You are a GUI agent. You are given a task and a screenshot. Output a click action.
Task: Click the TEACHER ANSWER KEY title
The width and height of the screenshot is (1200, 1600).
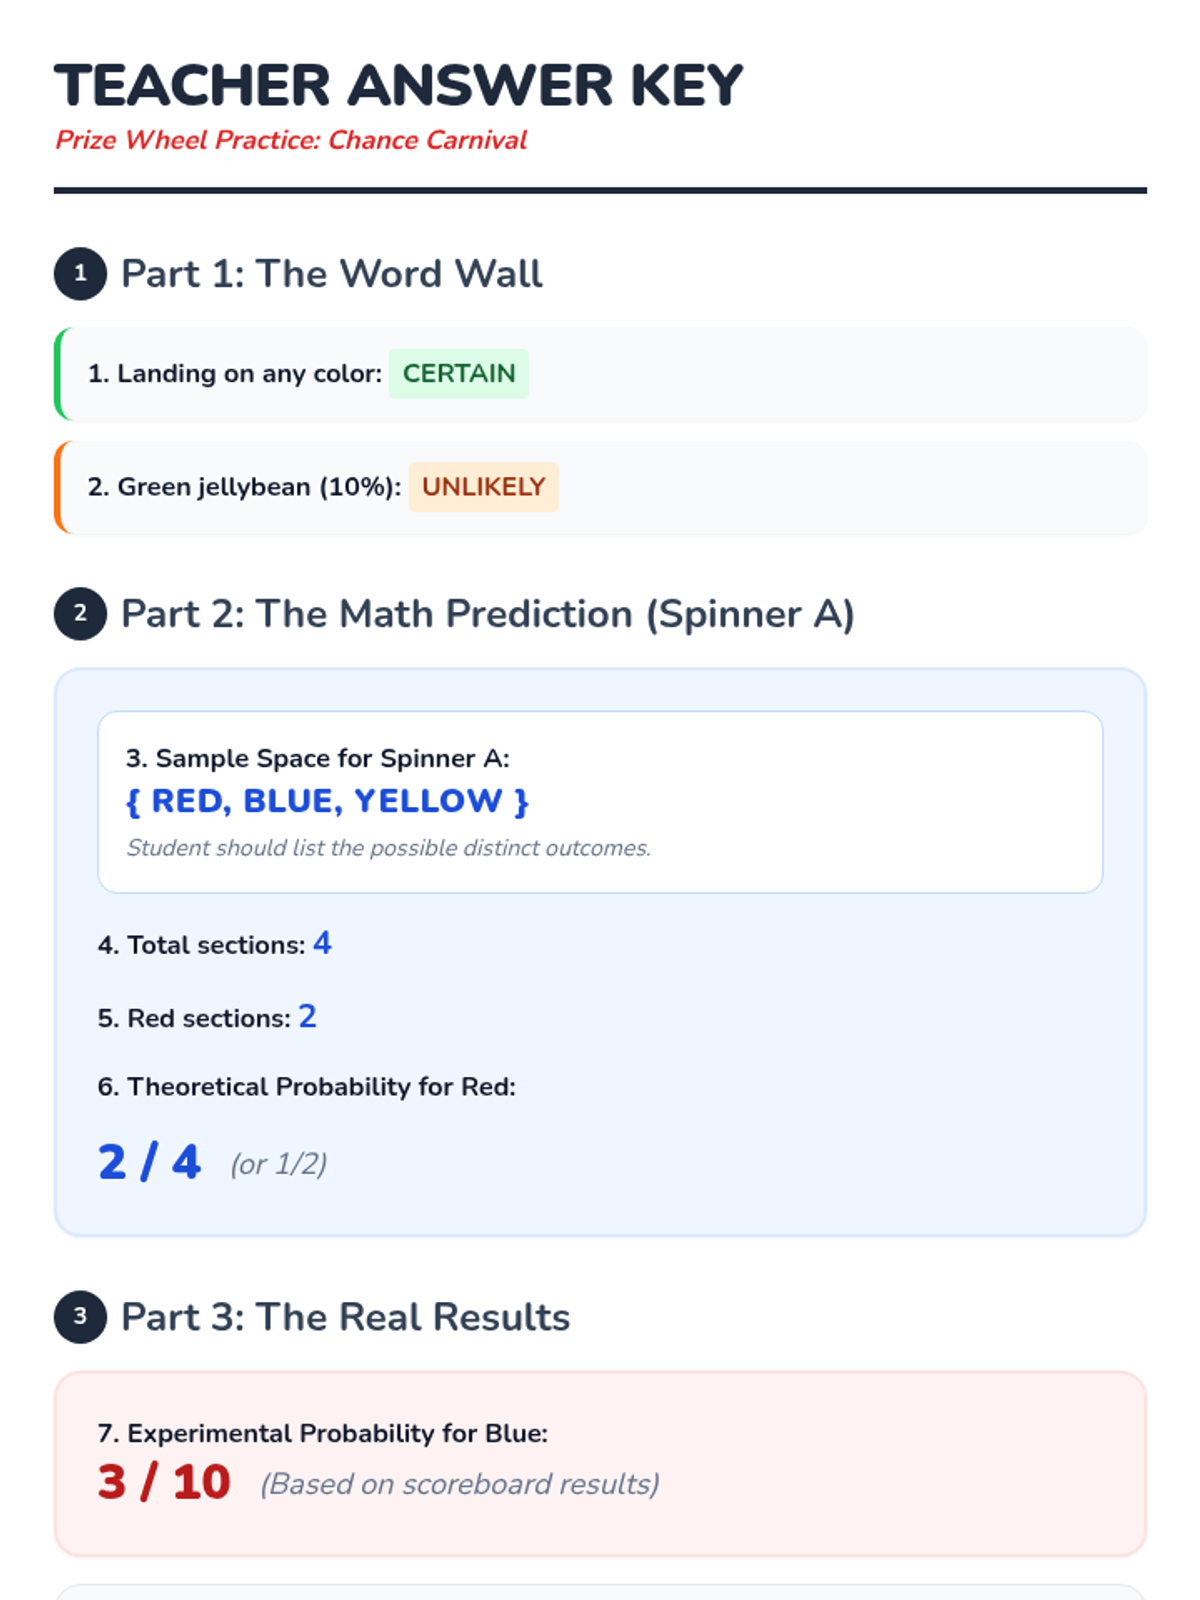398,85
